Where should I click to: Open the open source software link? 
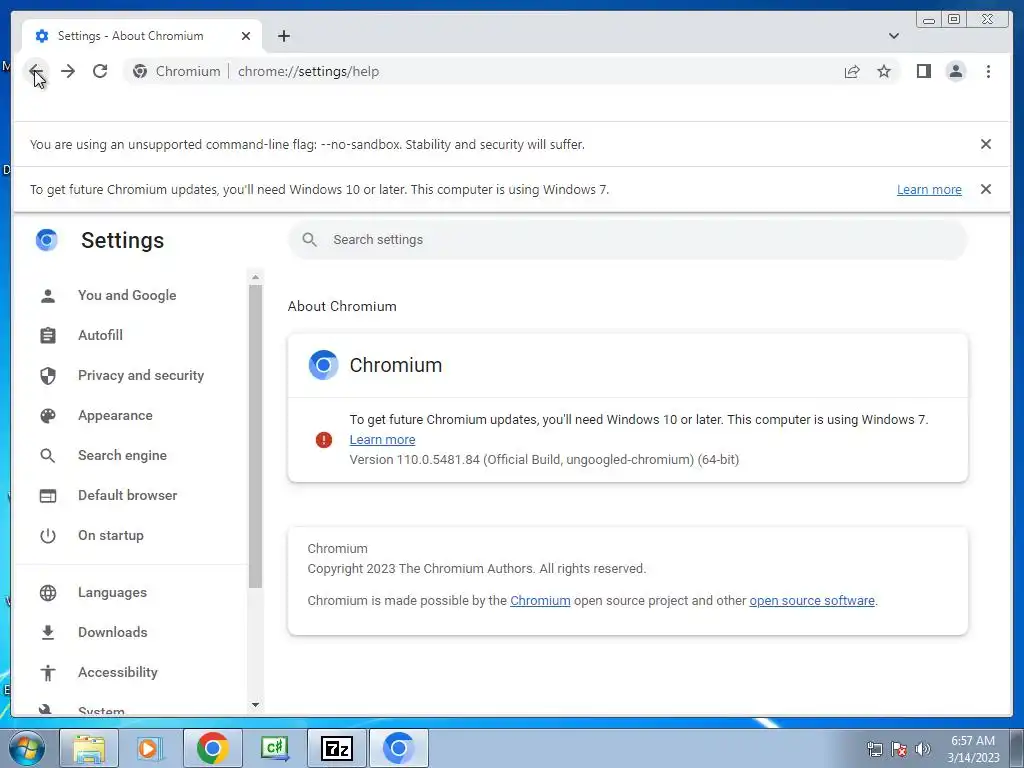812,600
